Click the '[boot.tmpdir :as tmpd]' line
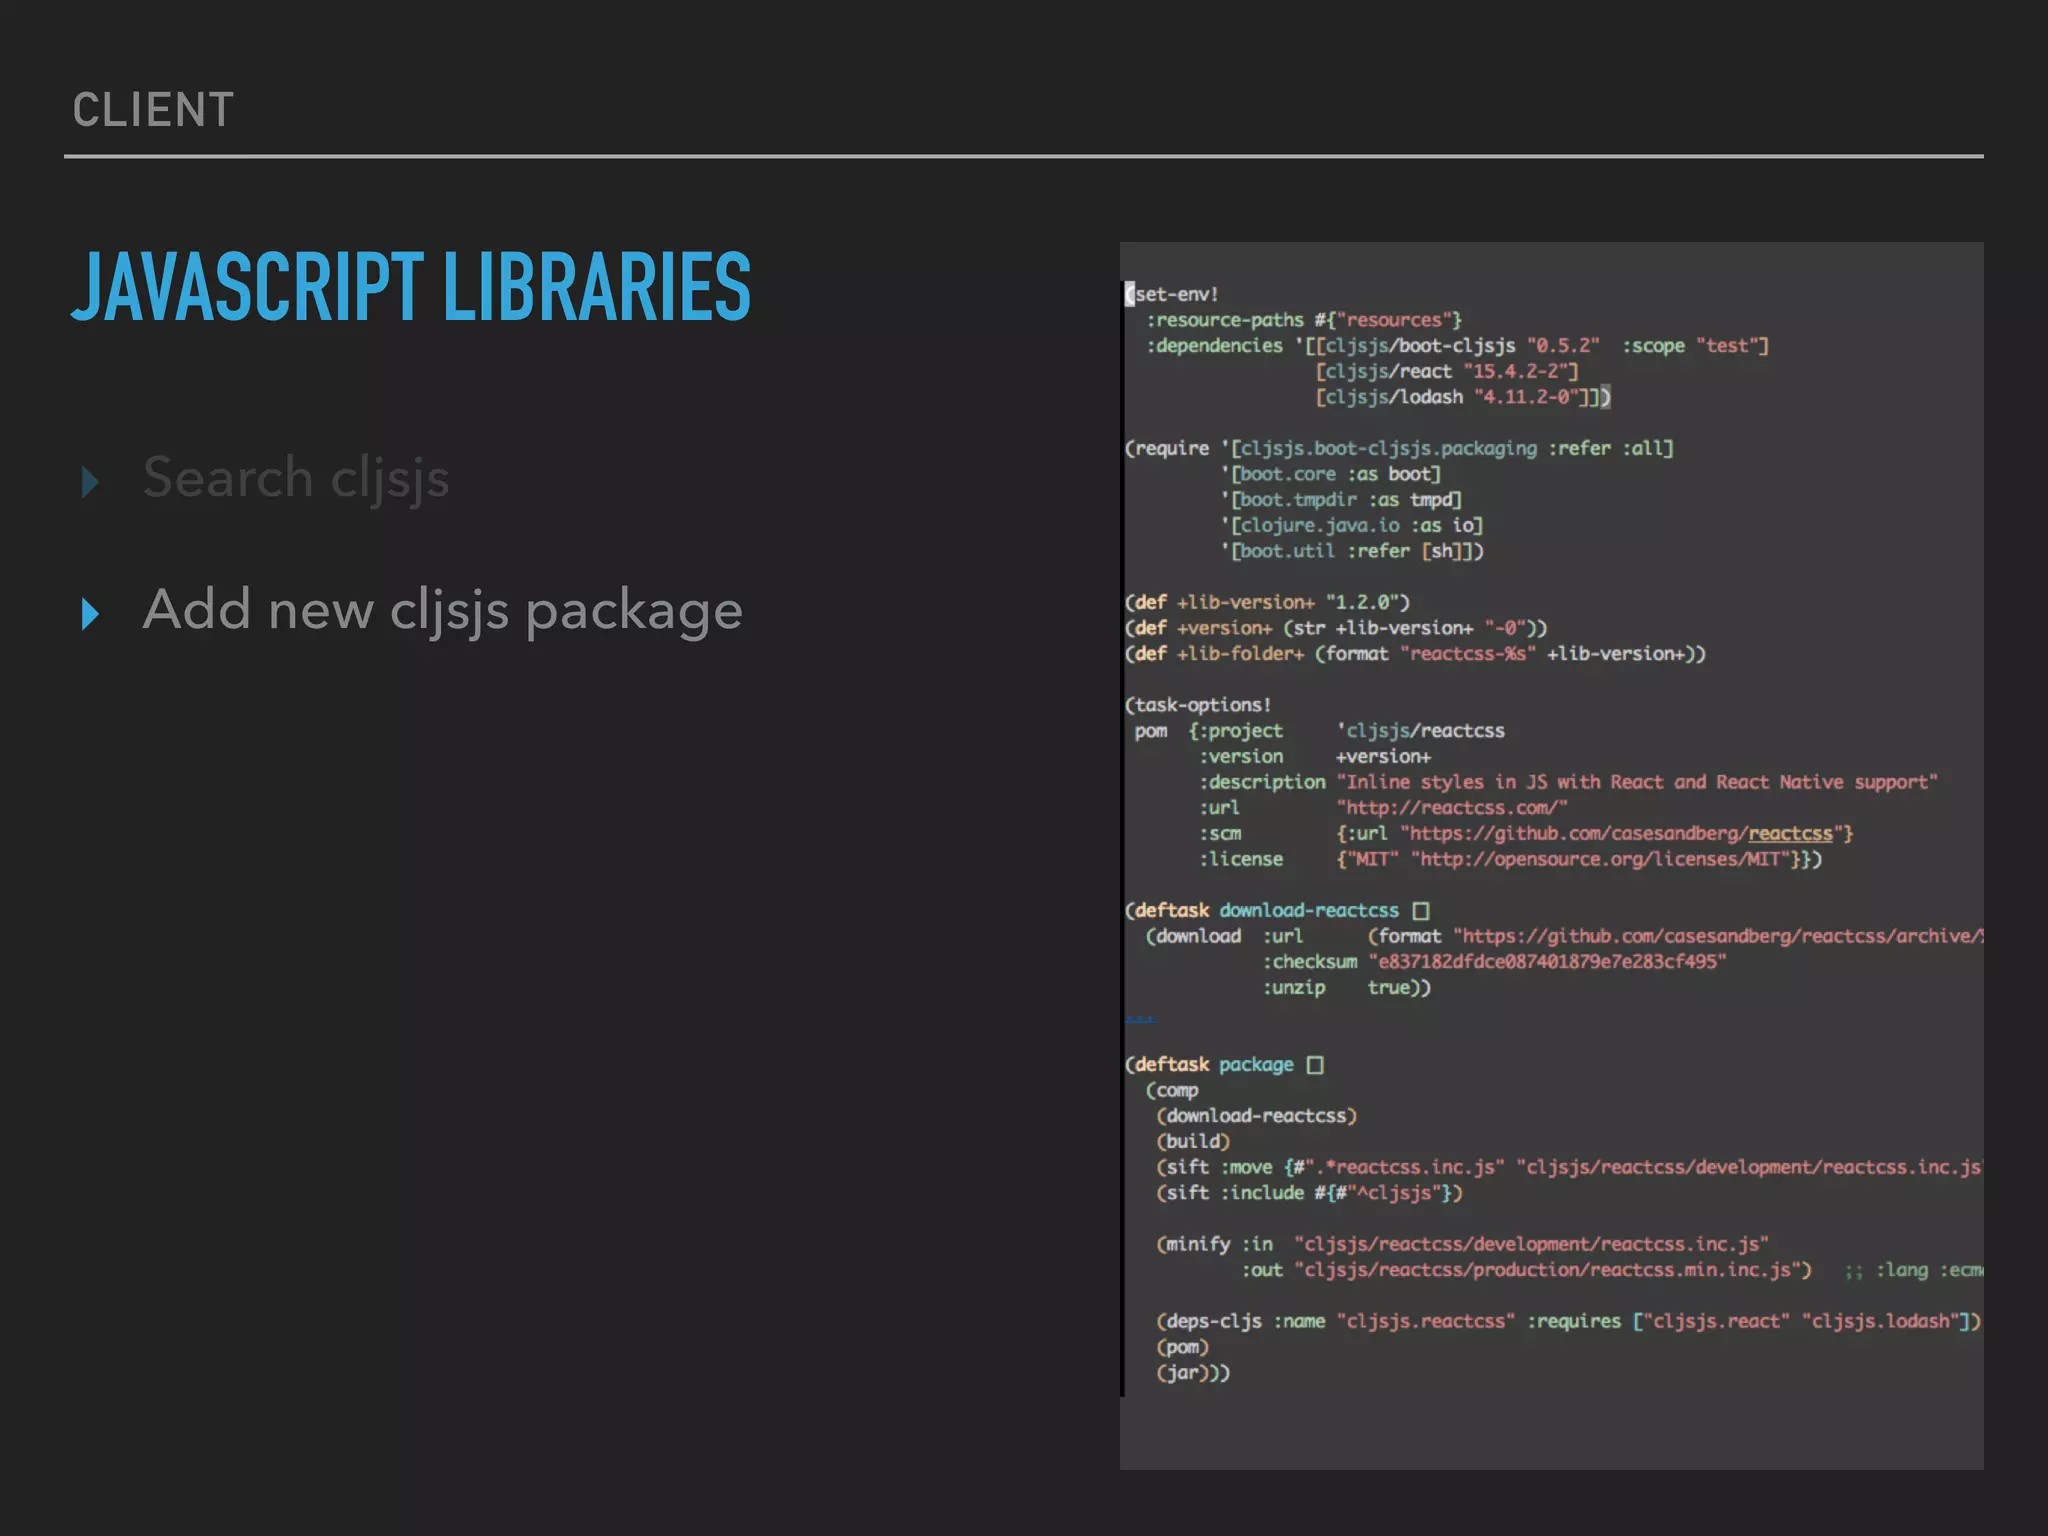 [1341, 500]
